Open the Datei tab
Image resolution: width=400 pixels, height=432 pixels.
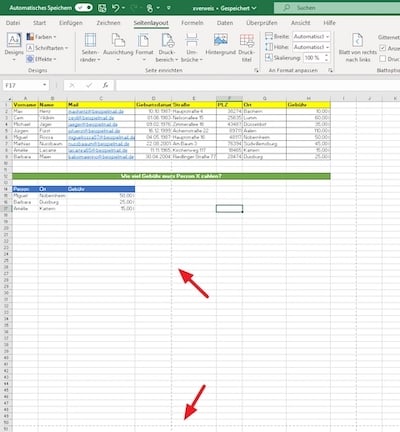click(13, 23)
